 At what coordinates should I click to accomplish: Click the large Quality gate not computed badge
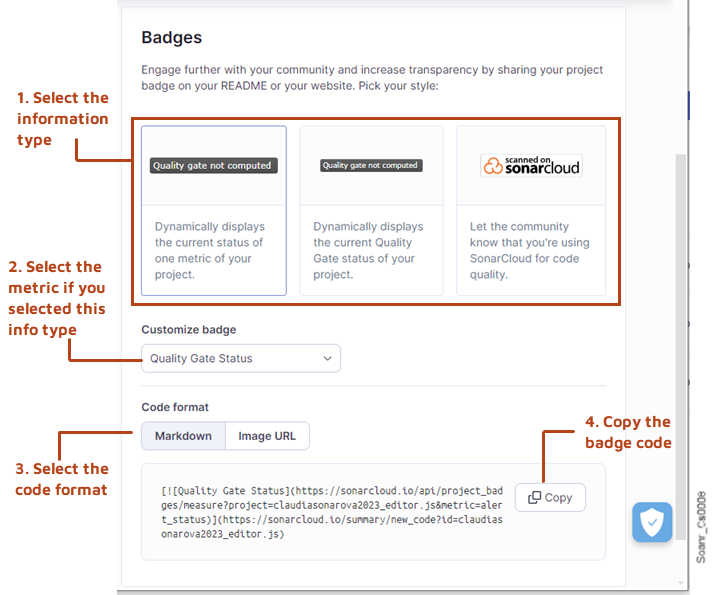(x=212, y=165)
